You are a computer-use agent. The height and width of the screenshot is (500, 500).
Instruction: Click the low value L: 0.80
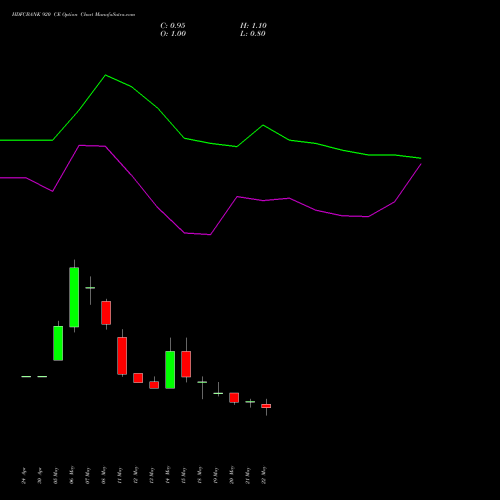click(253, 34)
